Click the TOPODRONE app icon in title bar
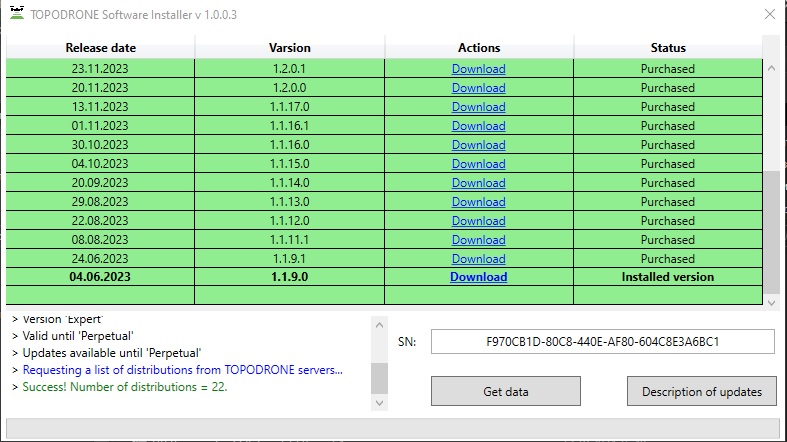 pos(17,14)
